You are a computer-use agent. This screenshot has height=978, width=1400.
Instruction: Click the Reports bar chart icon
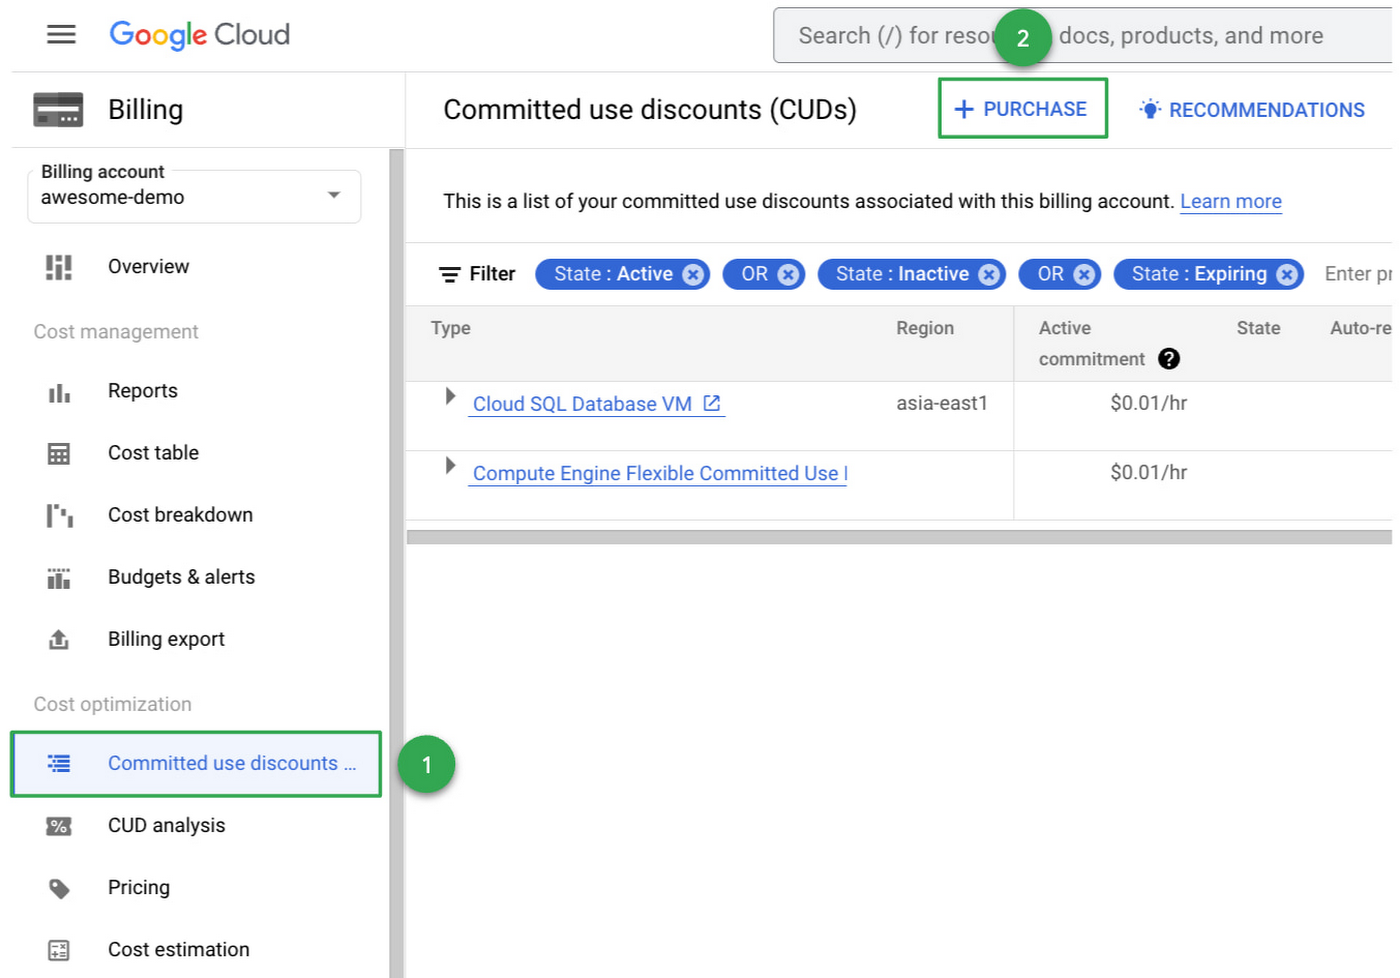click(59, 393)
